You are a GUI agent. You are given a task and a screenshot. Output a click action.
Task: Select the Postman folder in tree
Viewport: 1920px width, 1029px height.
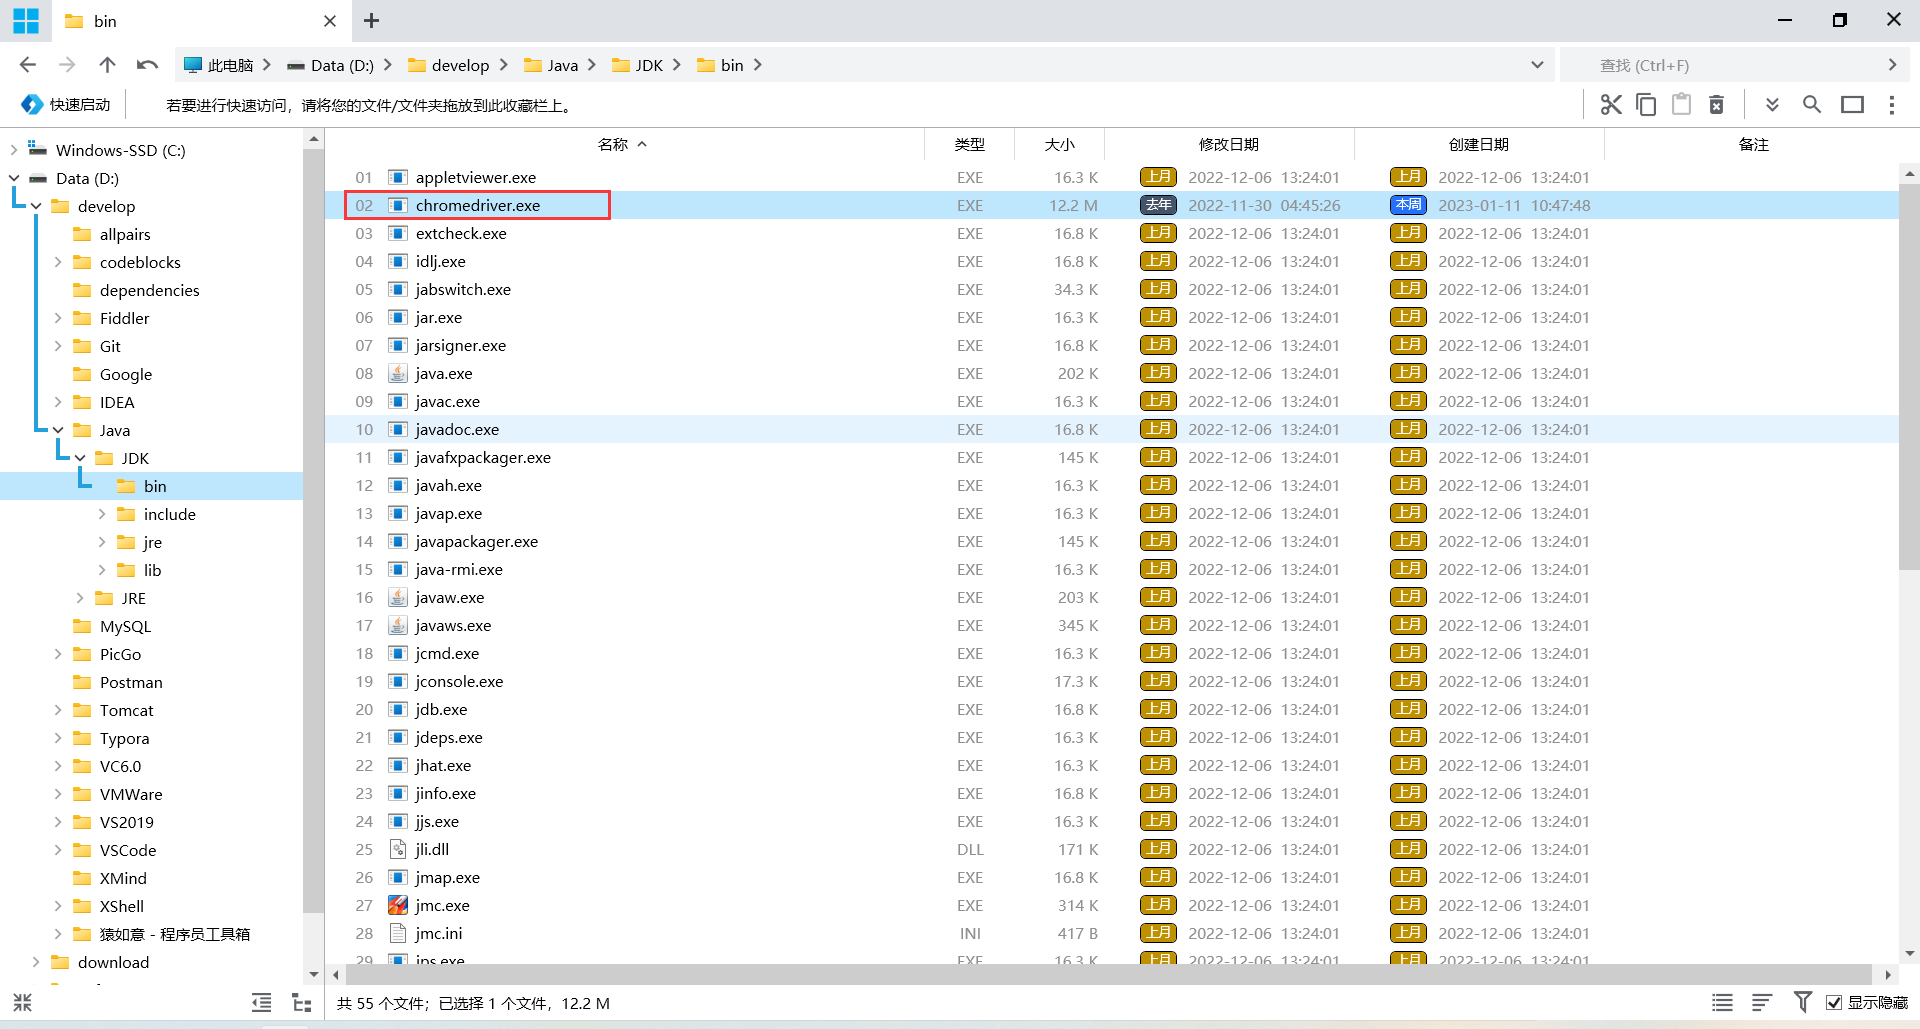pos(130,682)
